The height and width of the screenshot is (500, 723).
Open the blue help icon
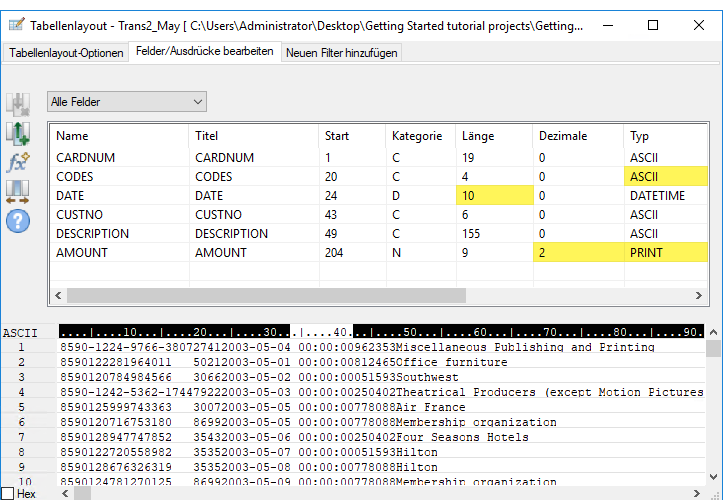18,221
